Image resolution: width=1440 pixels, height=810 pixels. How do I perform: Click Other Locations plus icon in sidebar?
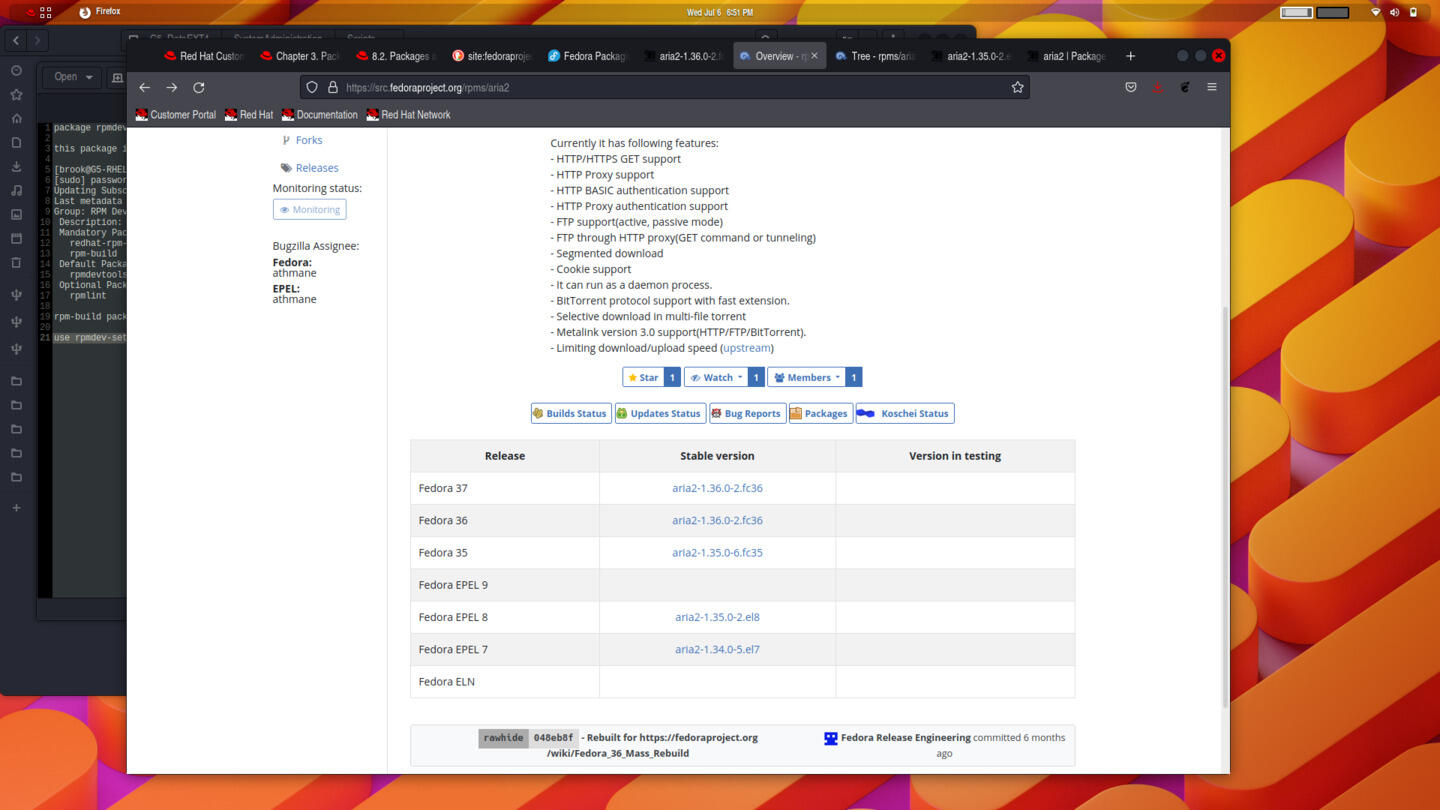[16, 508]
